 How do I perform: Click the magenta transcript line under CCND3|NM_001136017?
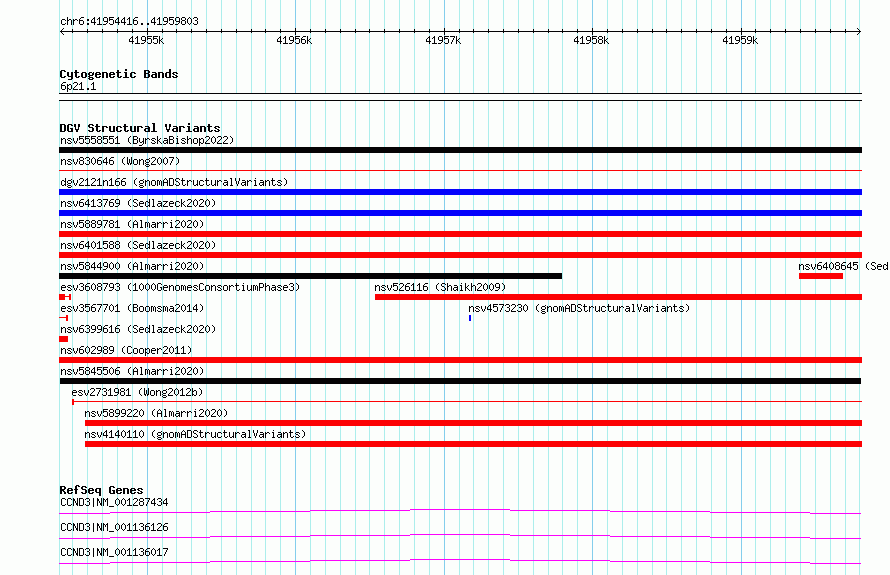coord(460,561)
